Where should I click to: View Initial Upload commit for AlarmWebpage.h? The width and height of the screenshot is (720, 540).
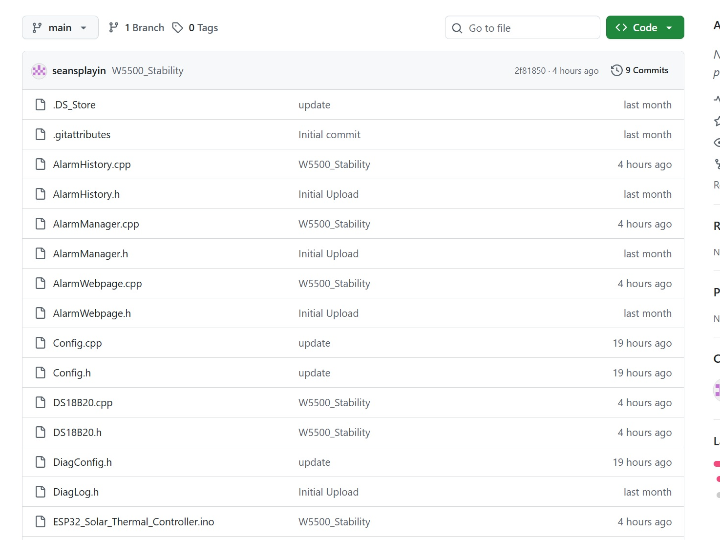tap(328, 313)
